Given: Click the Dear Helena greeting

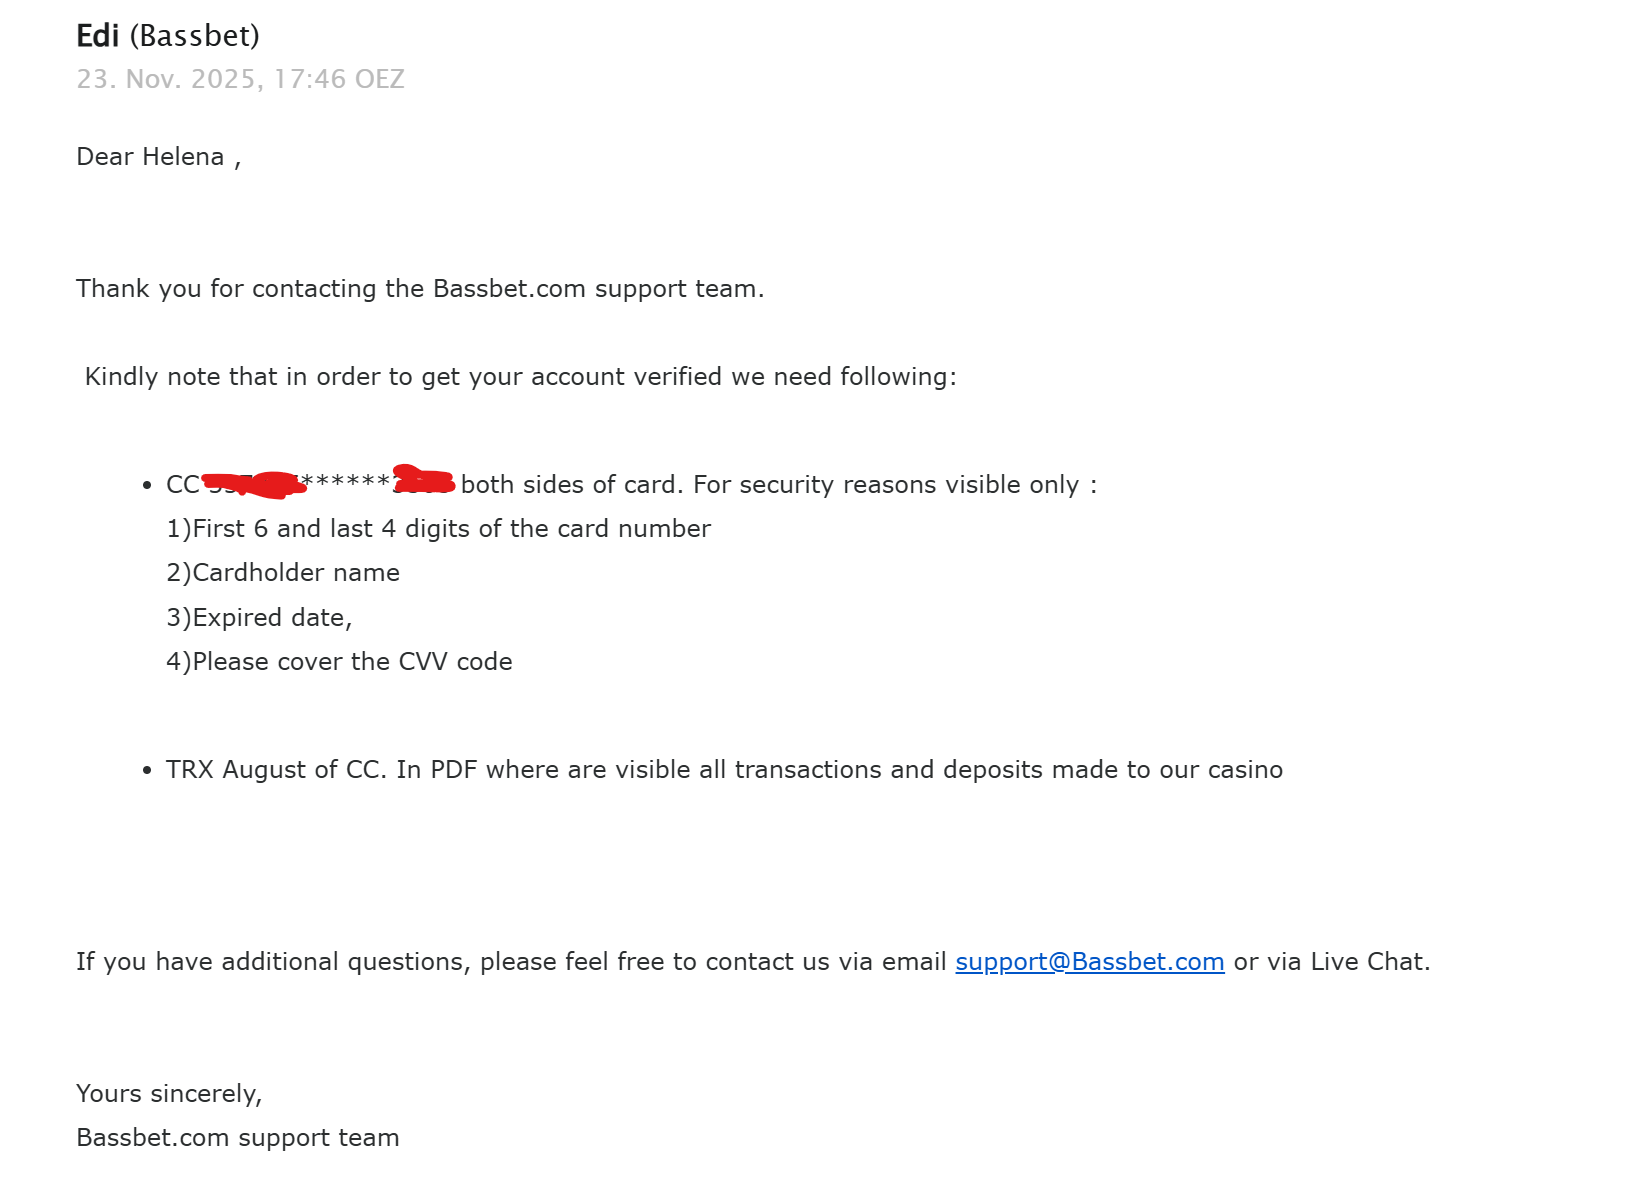Looking at the screenshot, I should click(x=159, y=157).
